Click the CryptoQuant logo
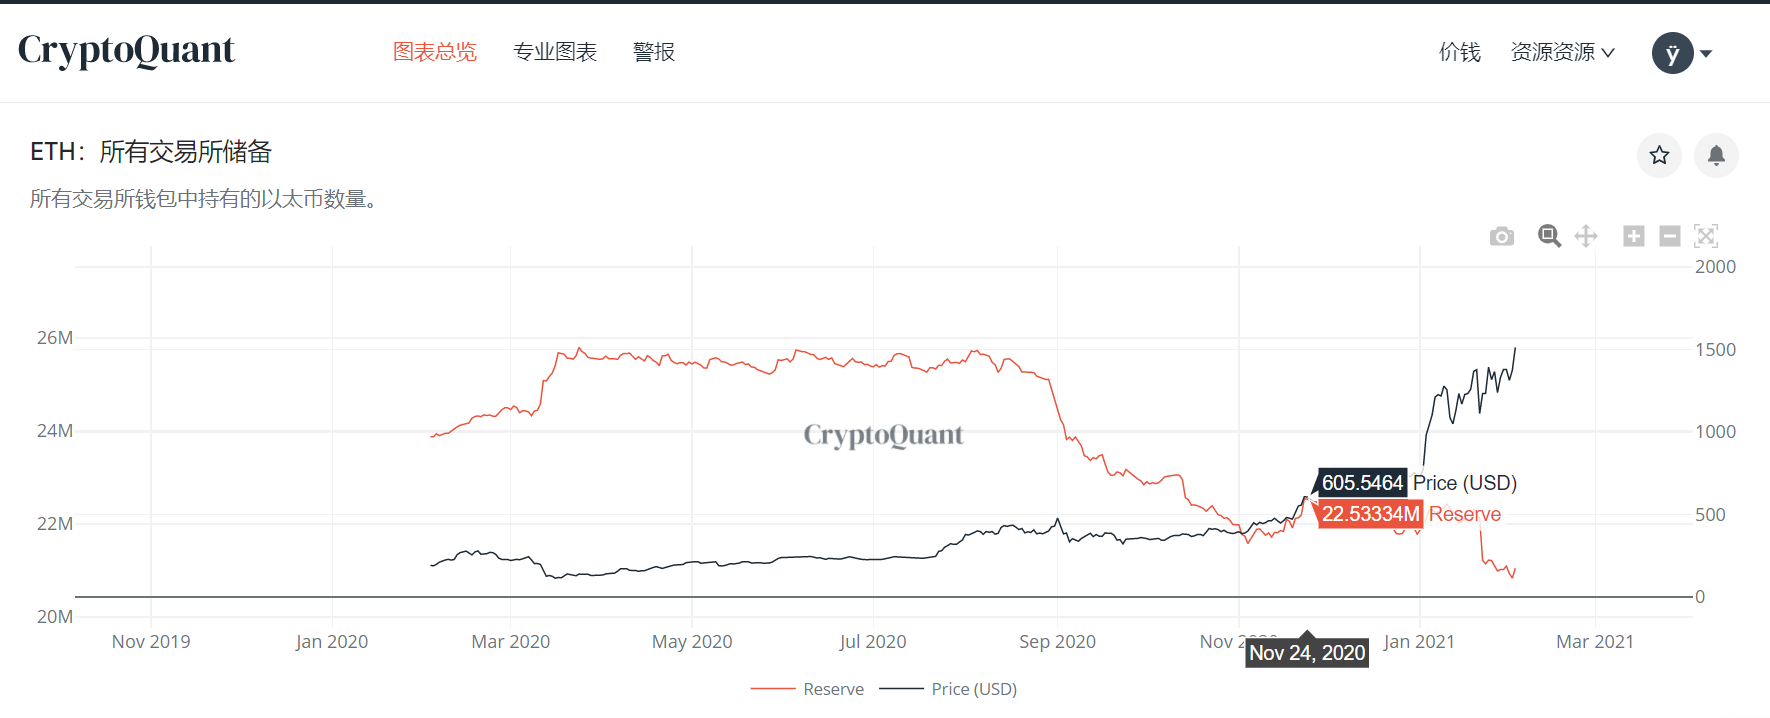The width and height of the screenshot is (1770, 718). tap(125, 50)
